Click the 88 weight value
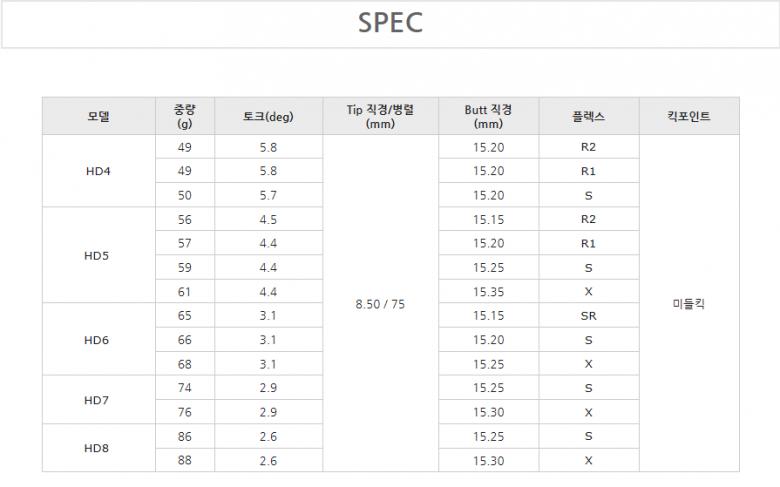780x487 pixels. [184, 461]
